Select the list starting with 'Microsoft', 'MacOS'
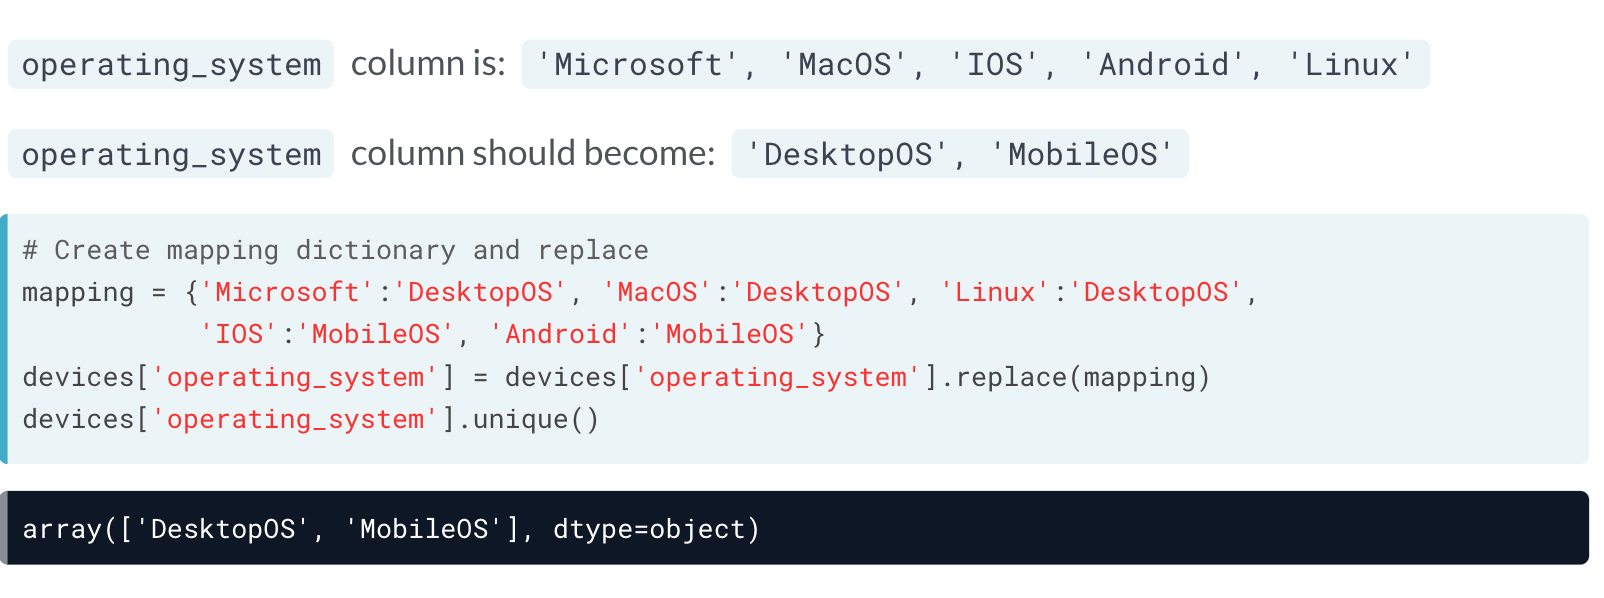The width and height of the screenshot is (1604, 598). click(x=976, y=65)
